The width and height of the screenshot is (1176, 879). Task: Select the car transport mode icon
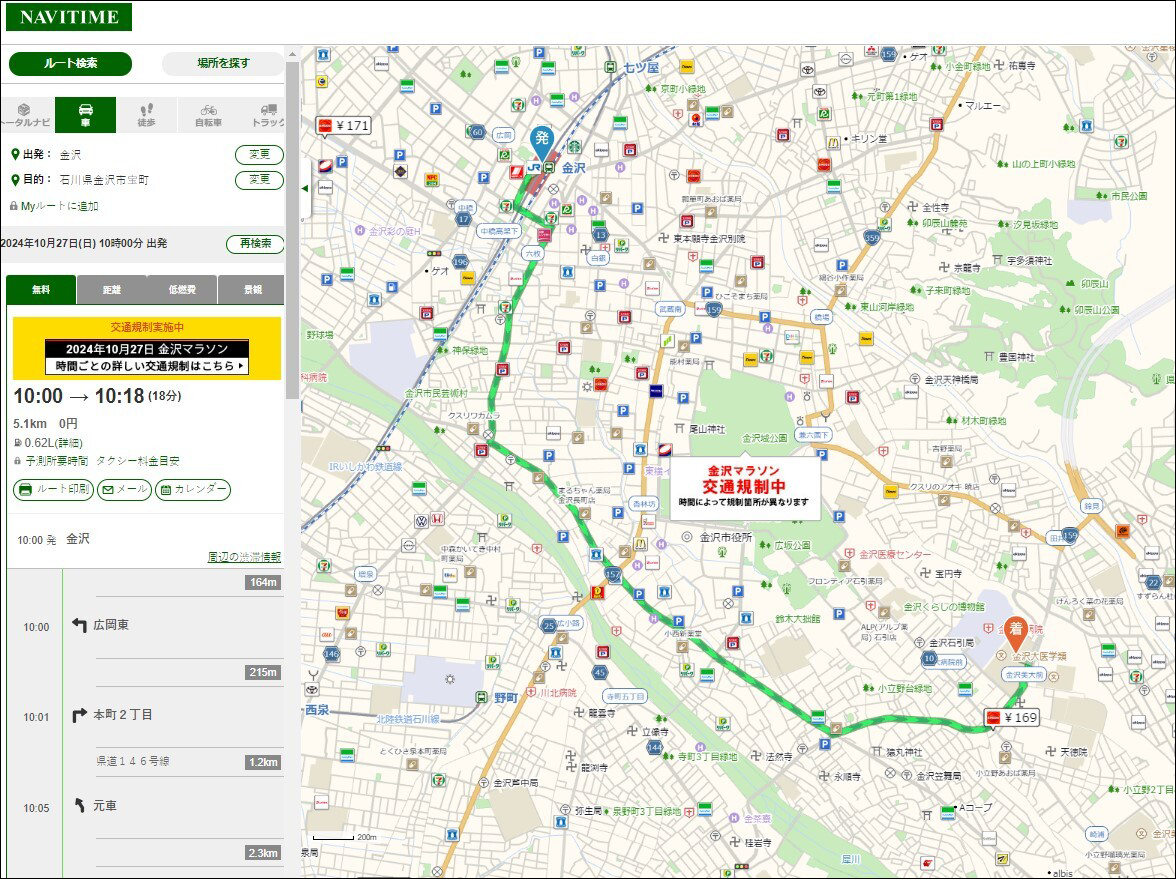[x=86, y=115]
